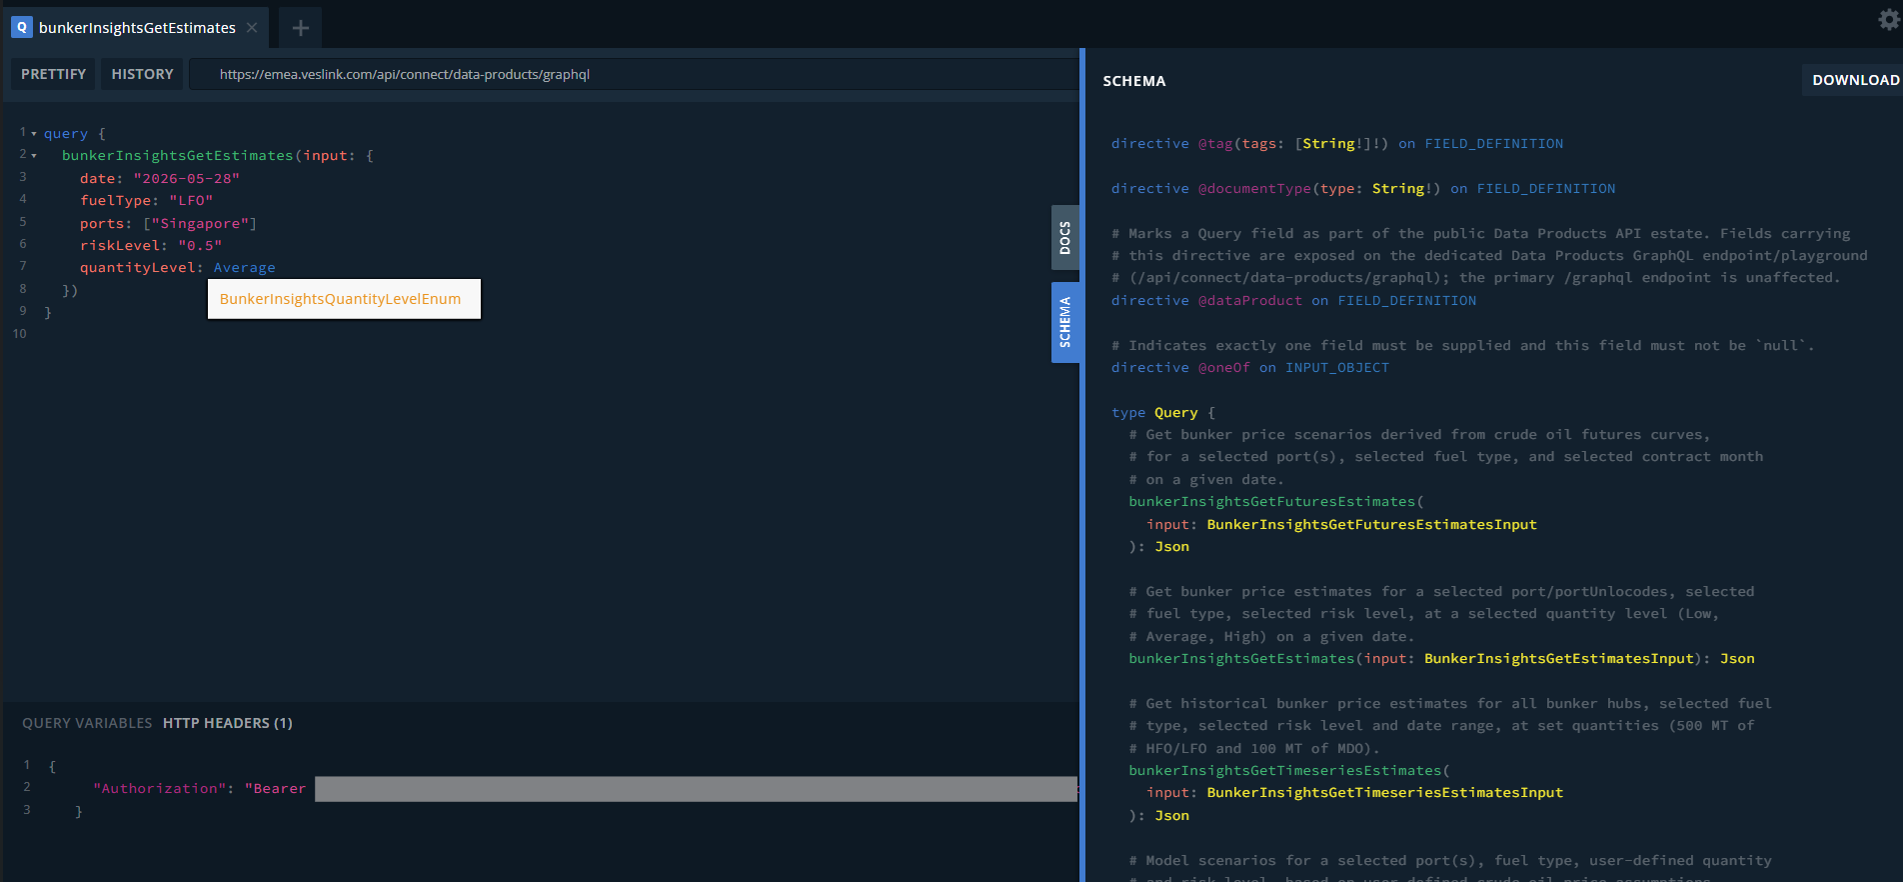Image resolution: width=1903 pixels, height=882 pixels.
Task: Click the Average enum value in query
Action: [x=244, y=267]
